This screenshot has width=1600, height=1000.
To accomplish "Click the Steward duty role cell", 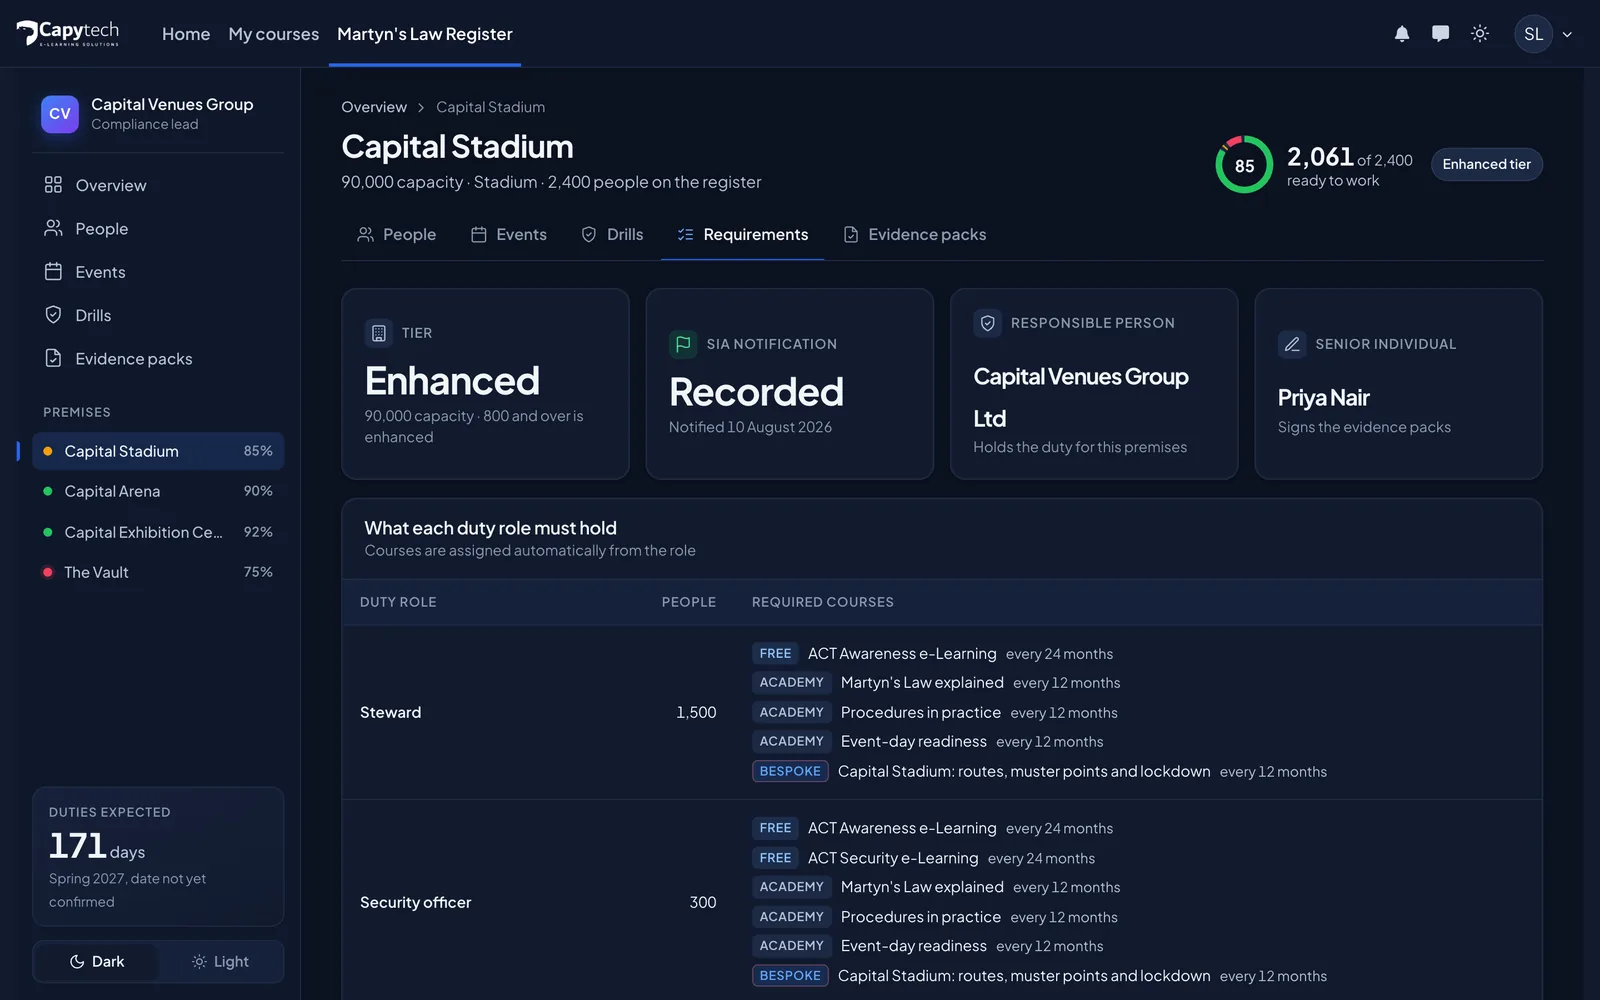I will pyautogui.click(x=390, y=712).
